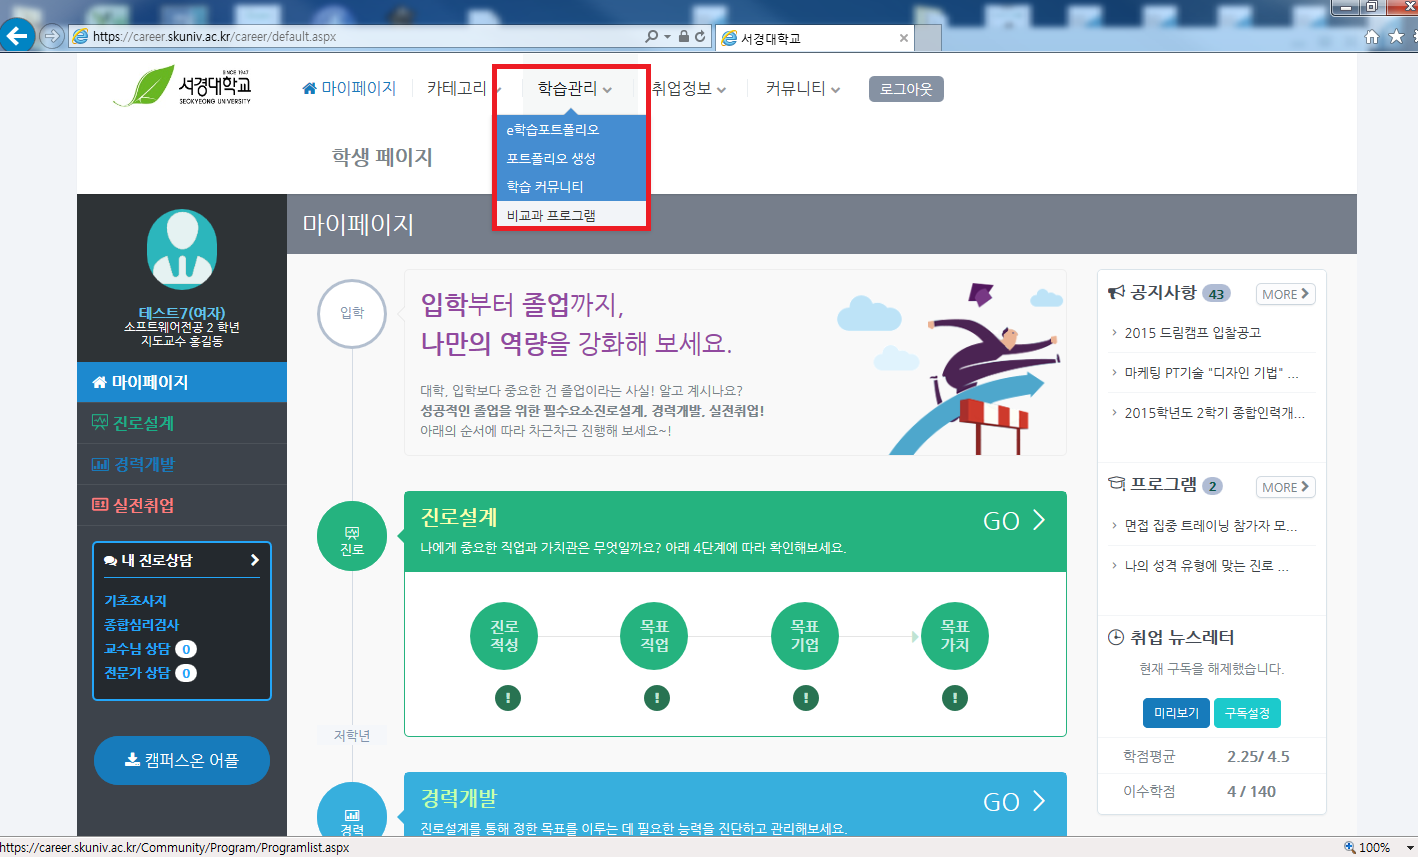
Task: Click the exclamation indicator under 목표가치
Action: 954,698
